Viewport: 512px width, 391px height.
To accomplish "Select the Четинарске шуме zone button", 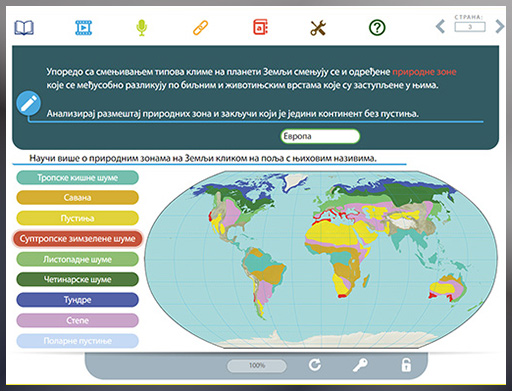I will click(77, 279).
